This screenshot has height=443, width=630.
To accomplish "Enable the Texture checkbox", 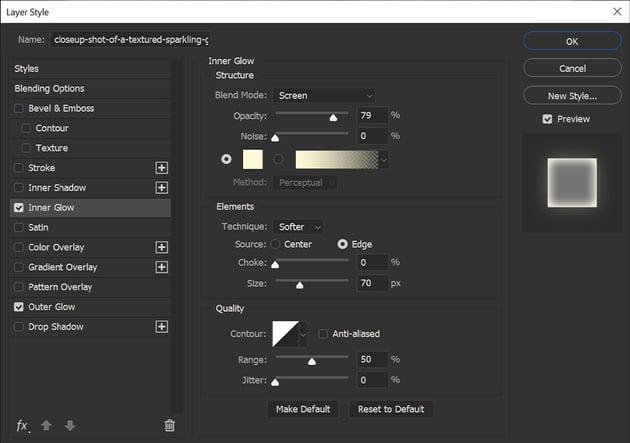I will click(26, 148).
